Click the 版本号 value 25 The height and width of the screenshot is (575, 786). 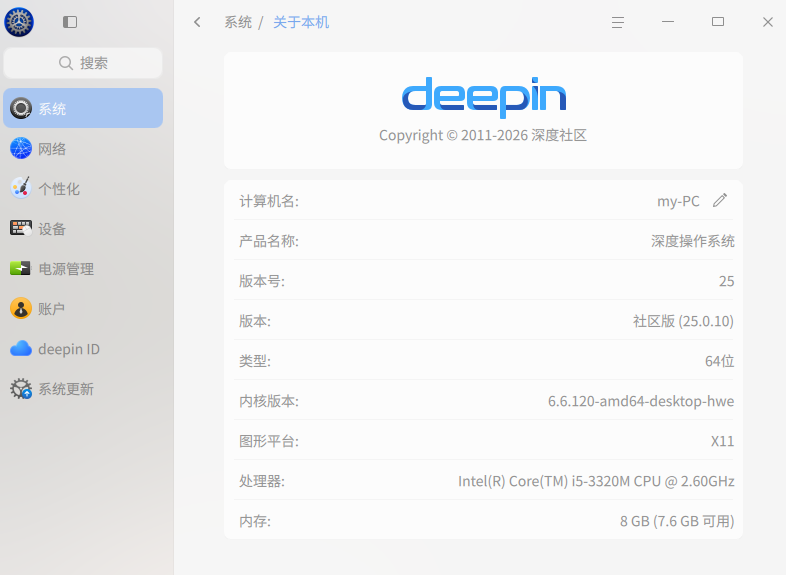click(x=726, y=281)
